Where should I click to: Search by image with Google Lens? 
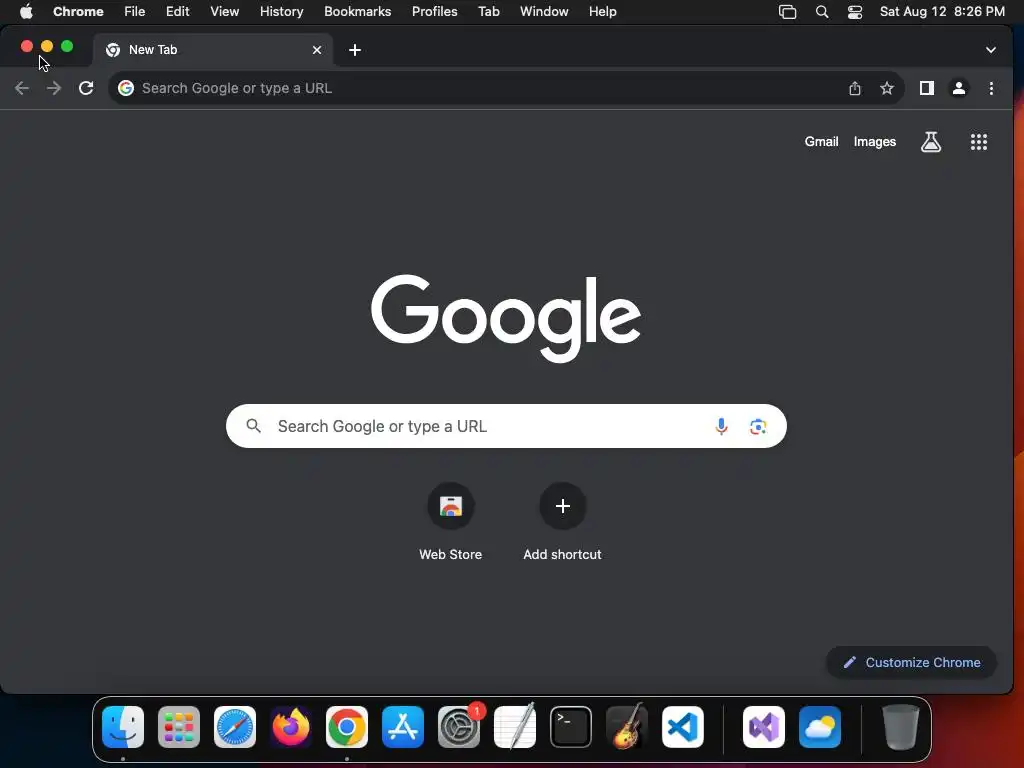coord(758,426)
